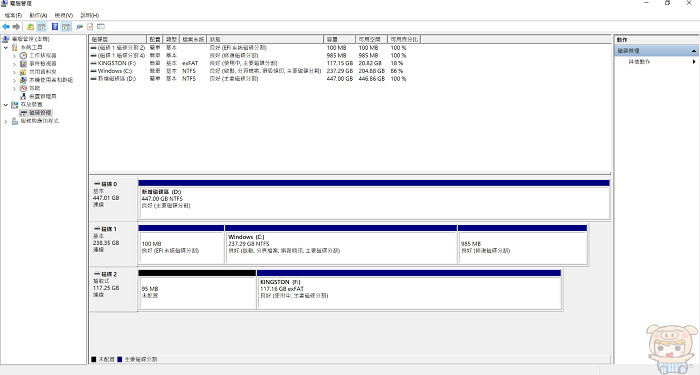Viewport: 700px width, 375px height.
Task: Sort by the 狀態 column header
Action: click(265, 39)
